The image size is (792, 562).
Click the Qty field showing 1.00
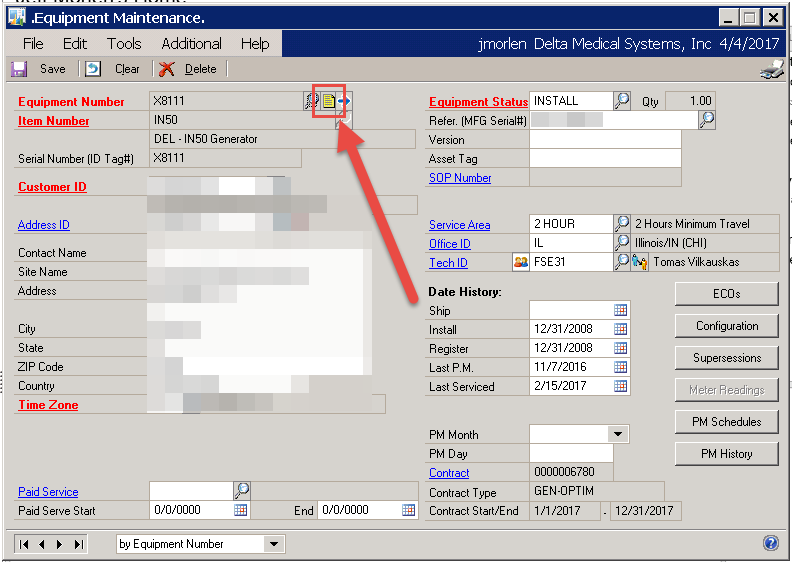tap(690, 100)
